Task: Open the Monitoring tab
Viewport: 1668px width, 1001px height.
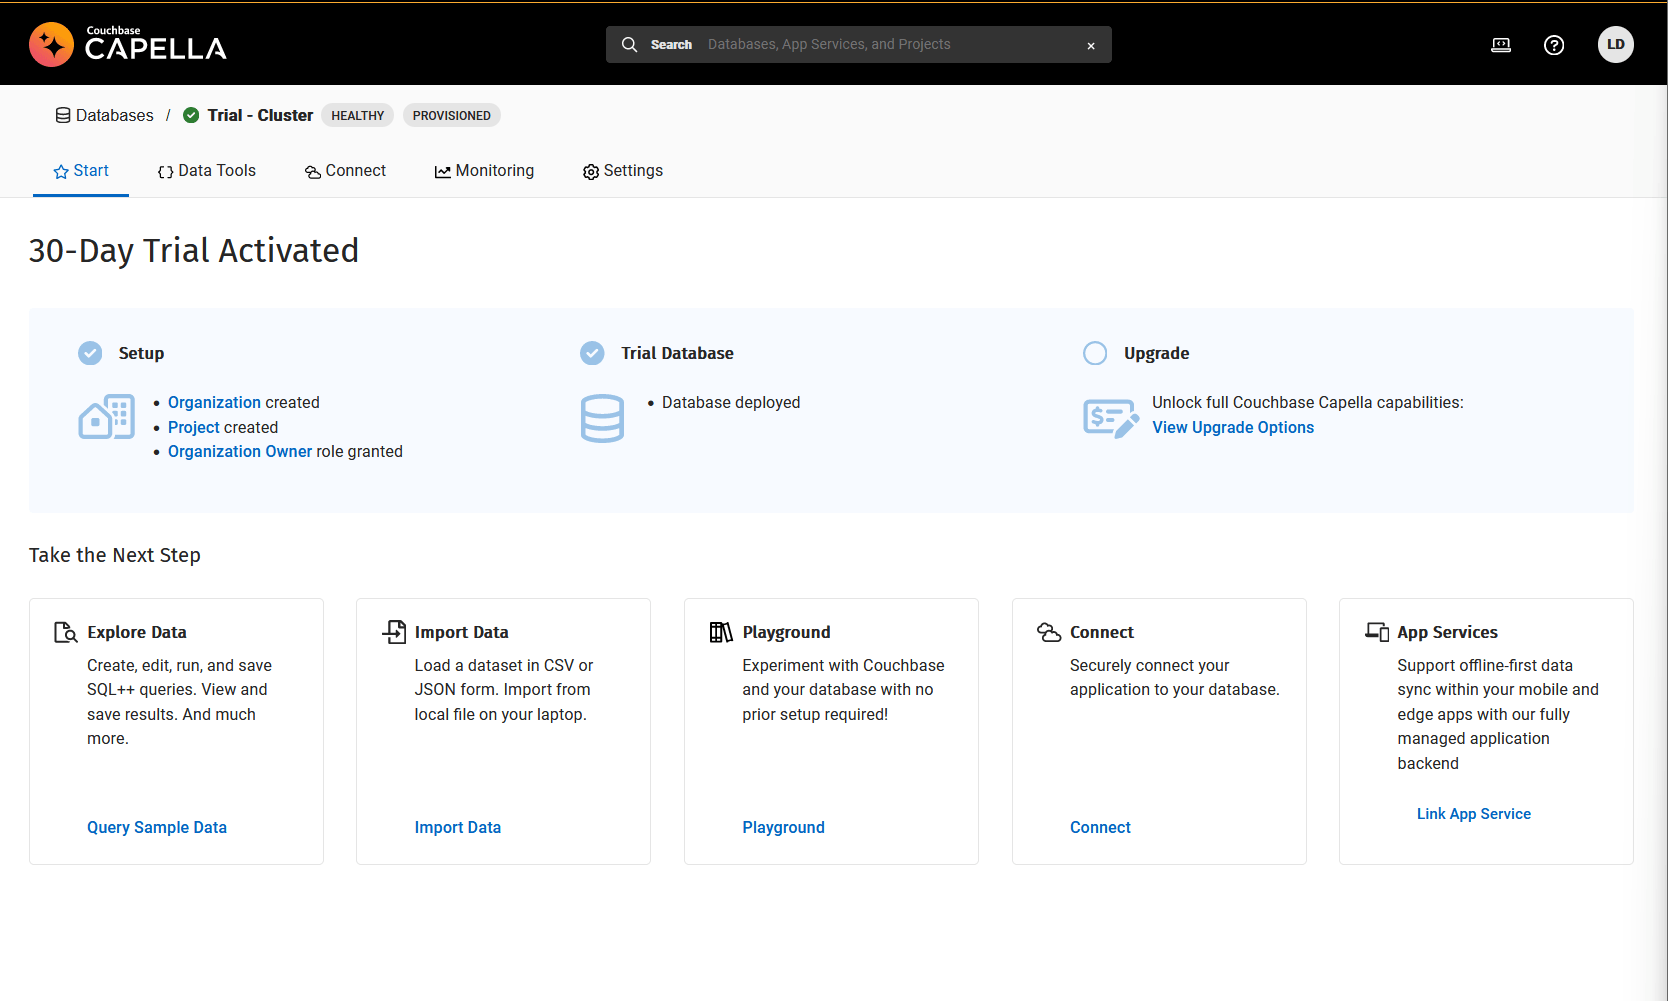Action: pyautogui.click(x=484, y=171)
